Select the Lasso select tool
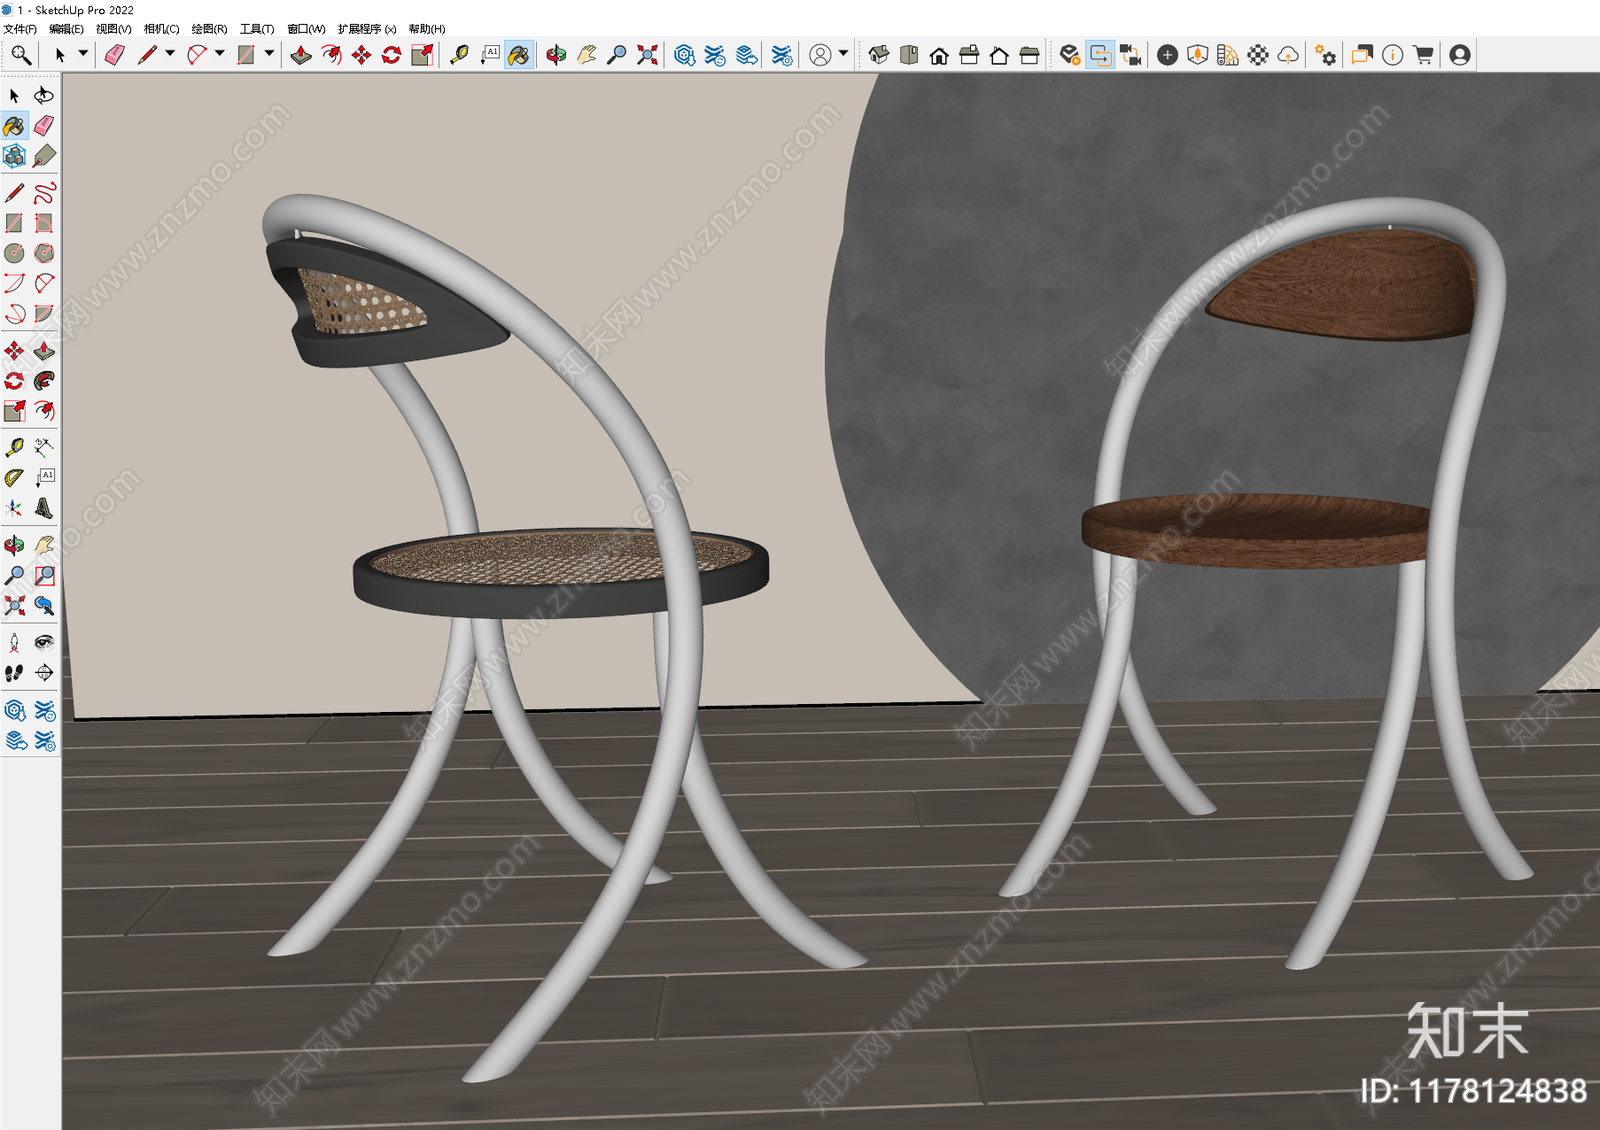Image resolution: width=1600 pixels, height=1130 pixels. [44, 95]
